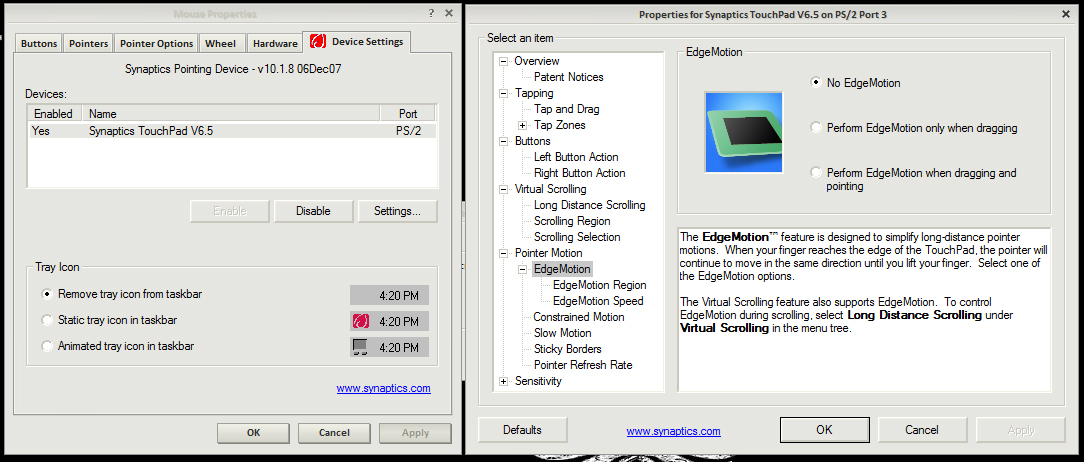
Task: Click Cancel in Mouse Properties window
Action: tap(334, 433)
